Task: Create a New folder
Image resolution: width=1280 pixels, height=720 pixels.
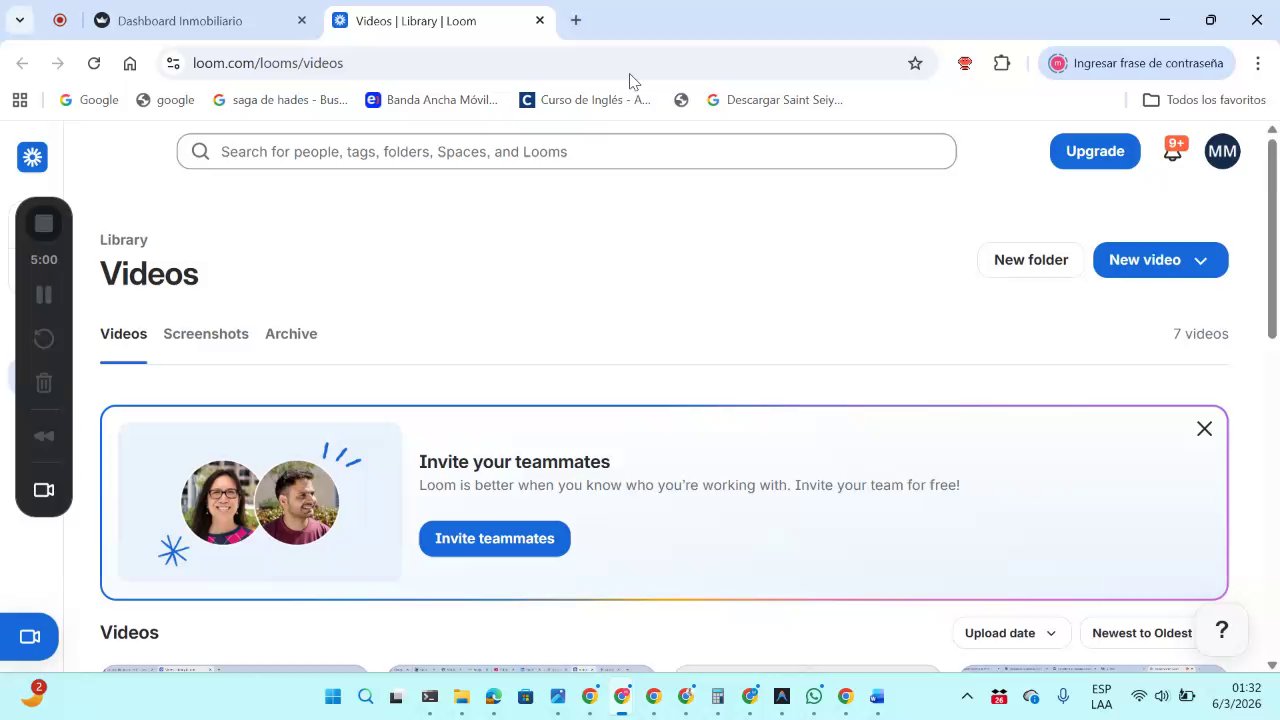Action: [1031, 260]
